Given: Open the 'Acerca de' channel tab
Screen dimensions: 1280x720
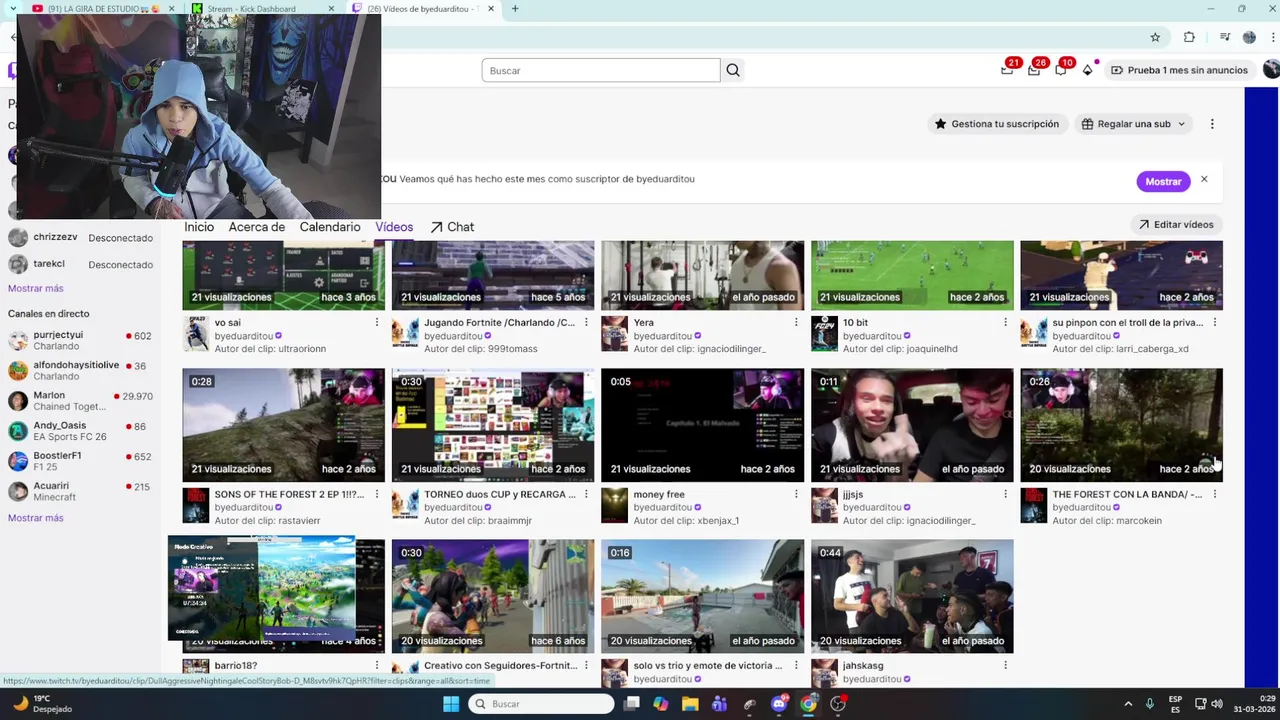Looking at the screenshot, I should click(257, 227).
